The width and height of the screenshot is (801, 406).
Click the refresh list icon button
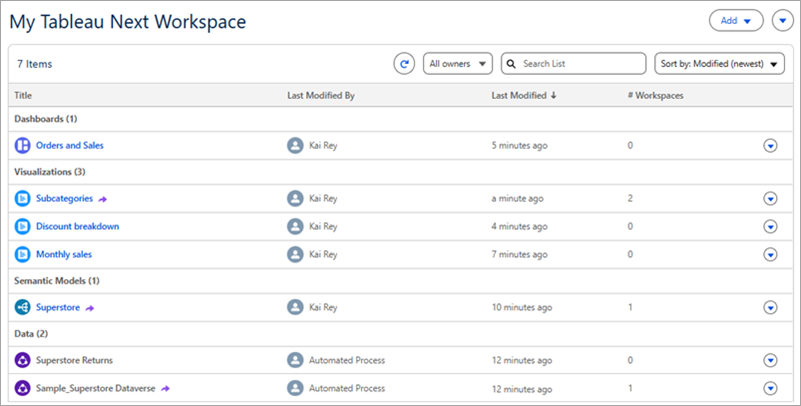(404, 64)
